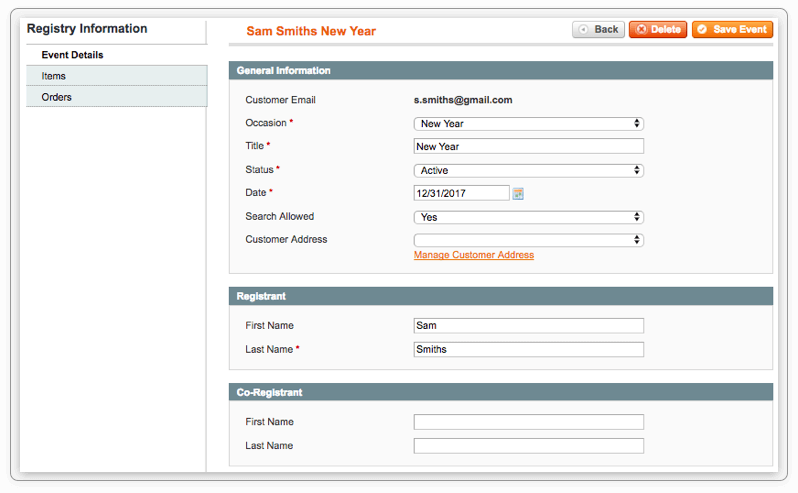Click the email s.smiths@gmail.com
This screenshot has width=798, height=493.
463,100
